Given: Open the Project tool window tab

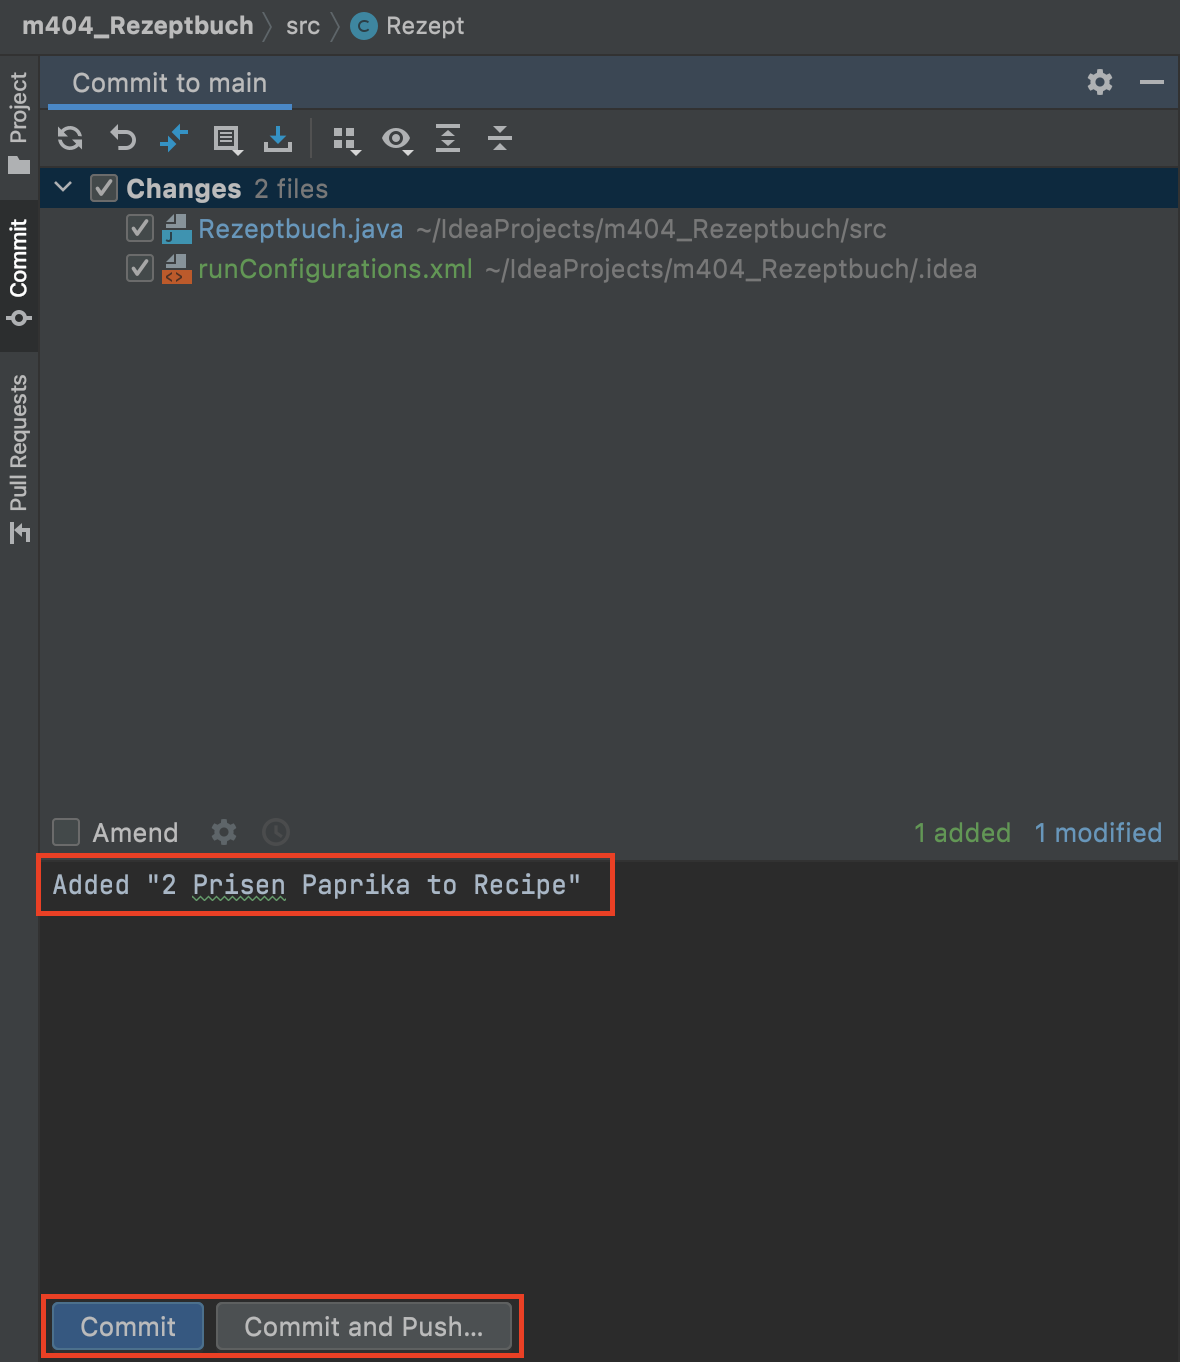Looking at the screenshot, I should [x=19, y=122].
